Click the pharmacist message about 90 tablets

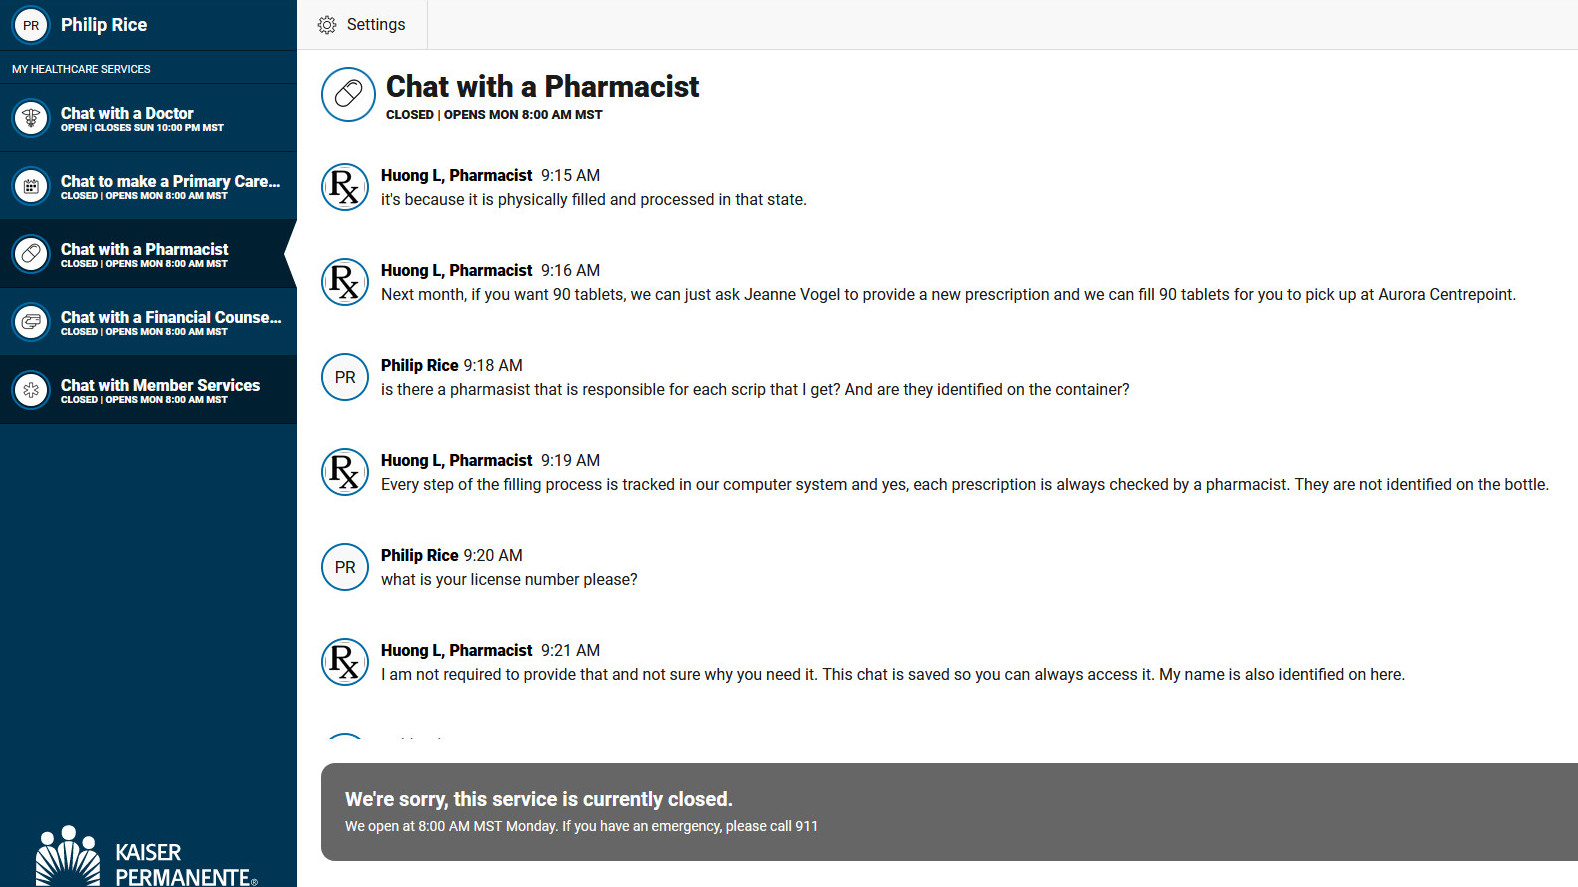(948, 294)
